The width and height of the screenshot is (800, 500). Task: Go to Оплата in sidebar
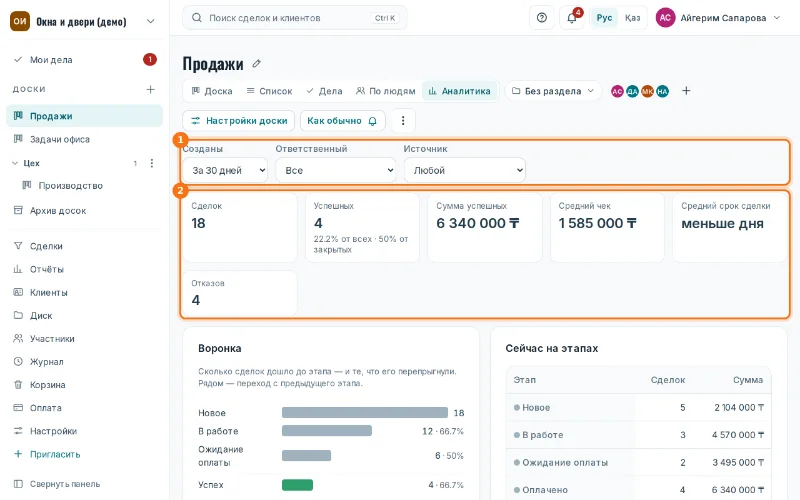pos(84,408)
